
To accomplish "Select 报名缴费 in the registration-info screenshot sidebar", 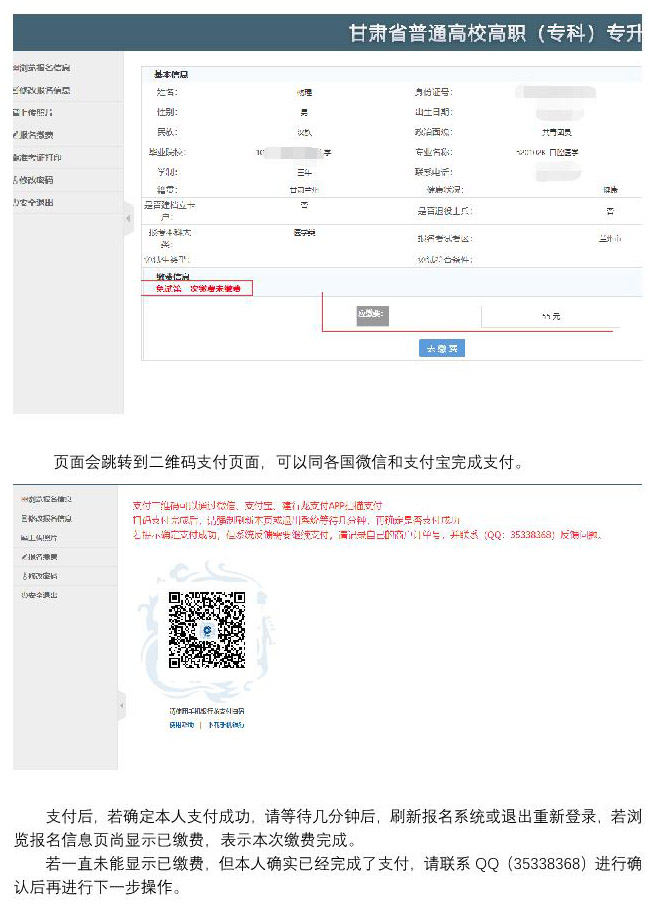I will click(33, 135).
